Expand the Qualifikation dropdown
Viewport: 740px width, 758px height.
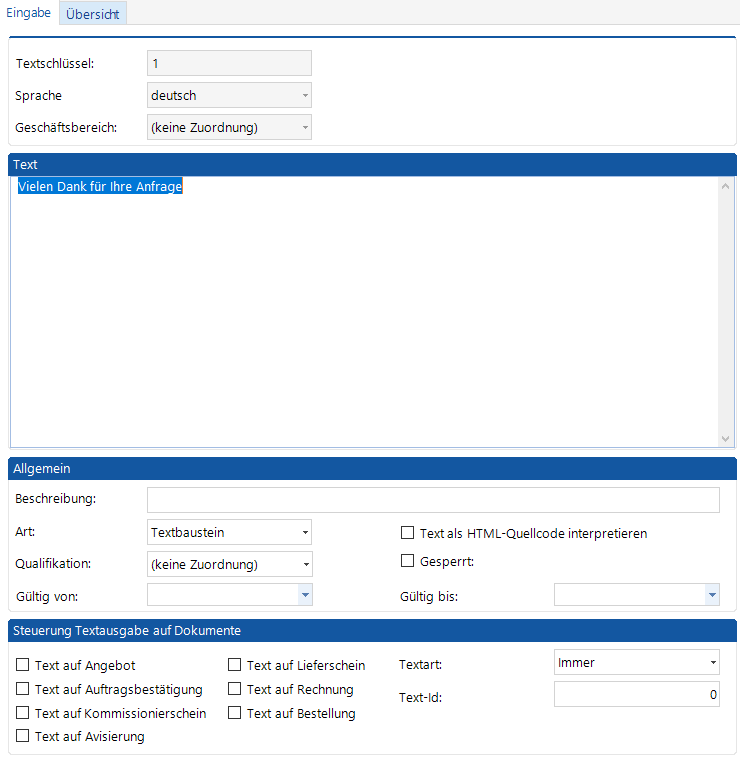[x=230, y=564]
